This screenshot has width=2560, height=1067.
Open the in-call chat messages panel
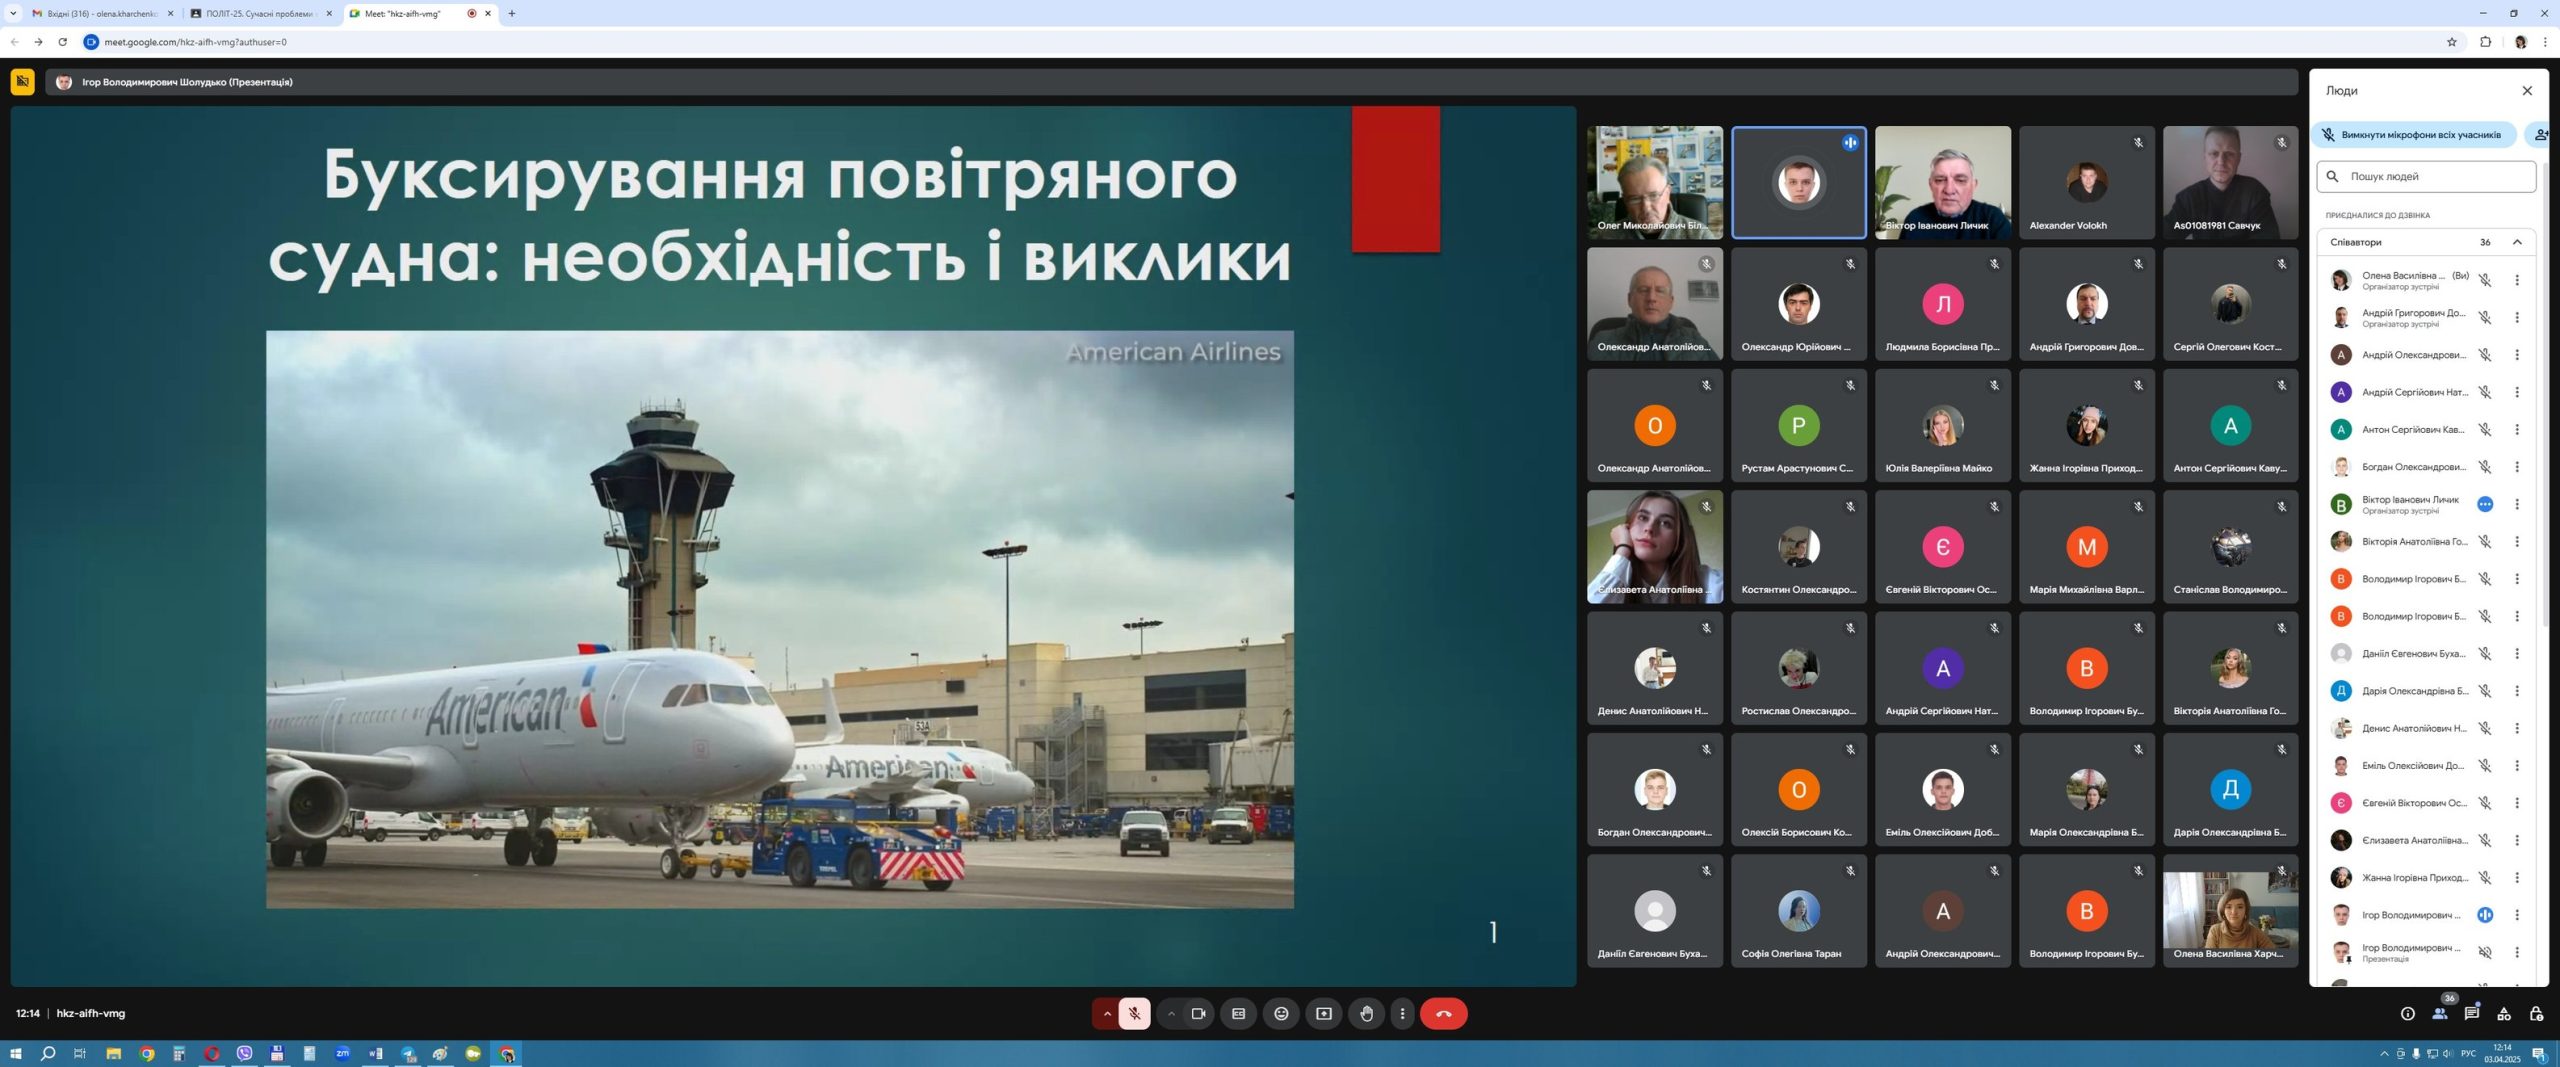(2471, 1013)
